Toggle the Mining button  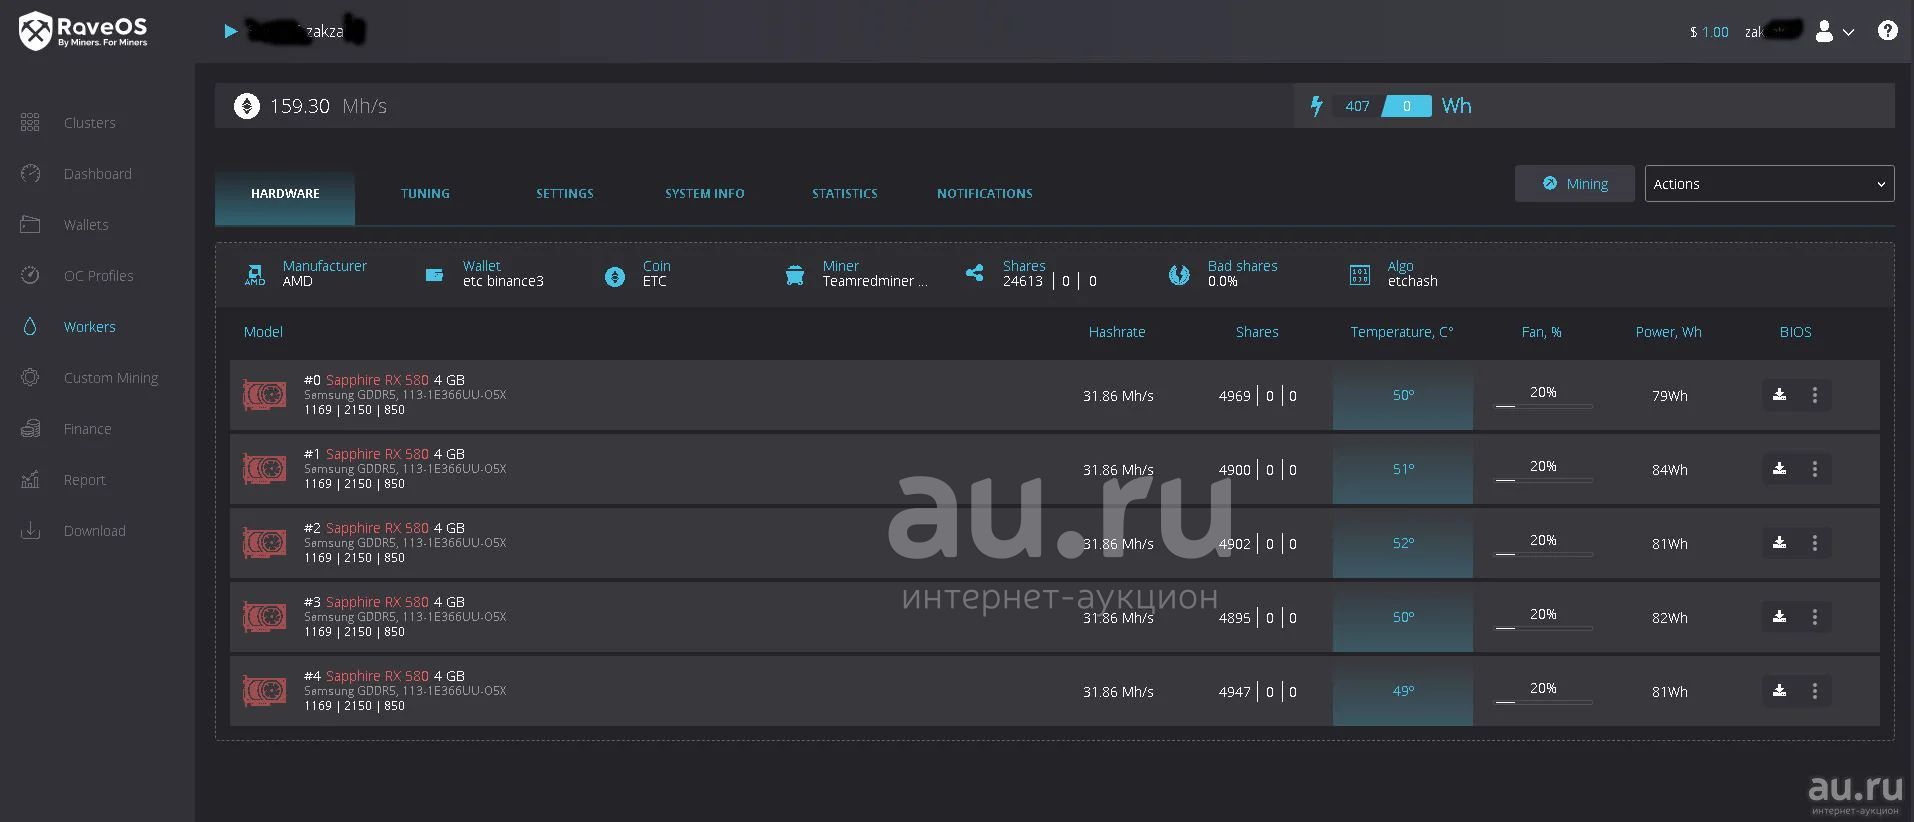[x=1574, y=184]
